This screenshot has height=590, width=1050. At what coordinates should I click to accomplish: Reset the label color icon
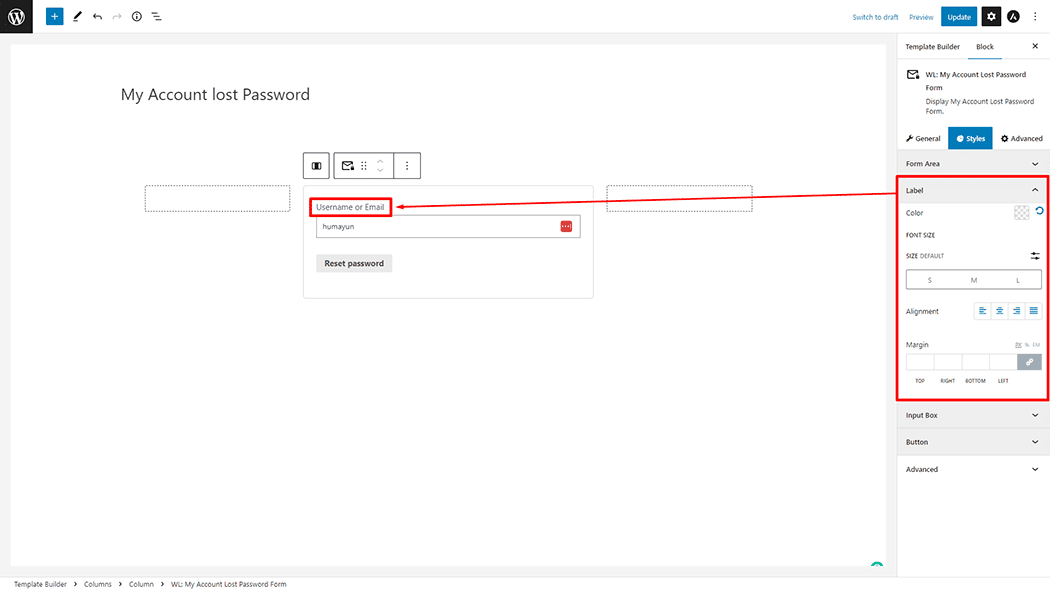(1039, 211)
